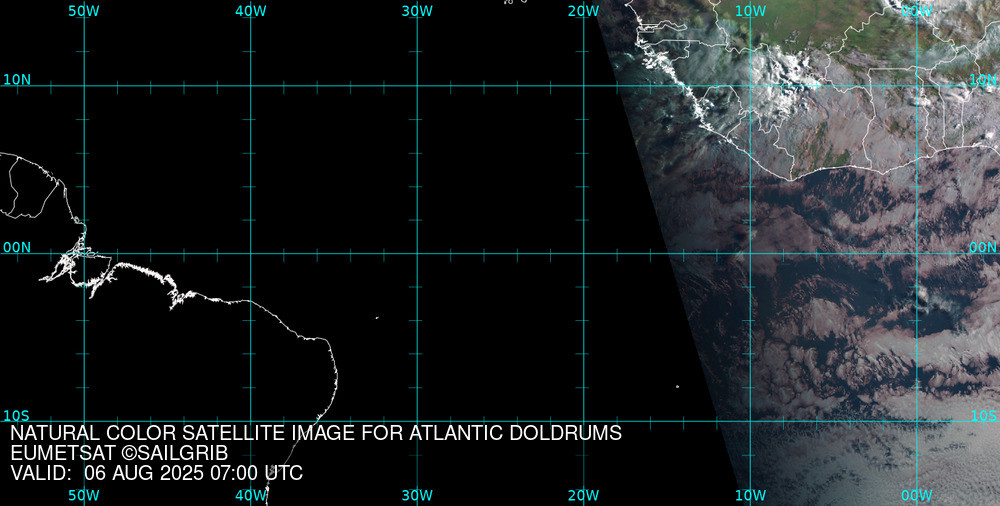Image resolution: width=1000 pixels, height=506 pixels.
Task: Select the 00W label in the top longitude row
Action: pyautogui.click(x=917, y=11)
